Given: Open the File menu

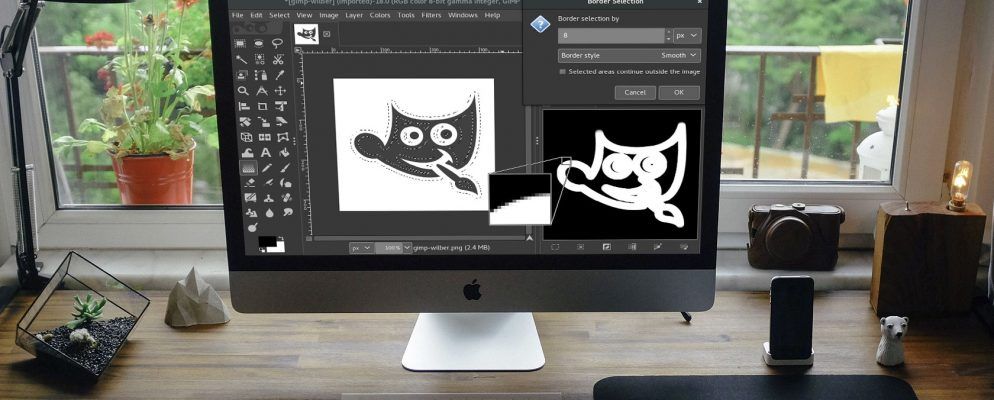Looking at the screenshot, I should tap(238, 15).
